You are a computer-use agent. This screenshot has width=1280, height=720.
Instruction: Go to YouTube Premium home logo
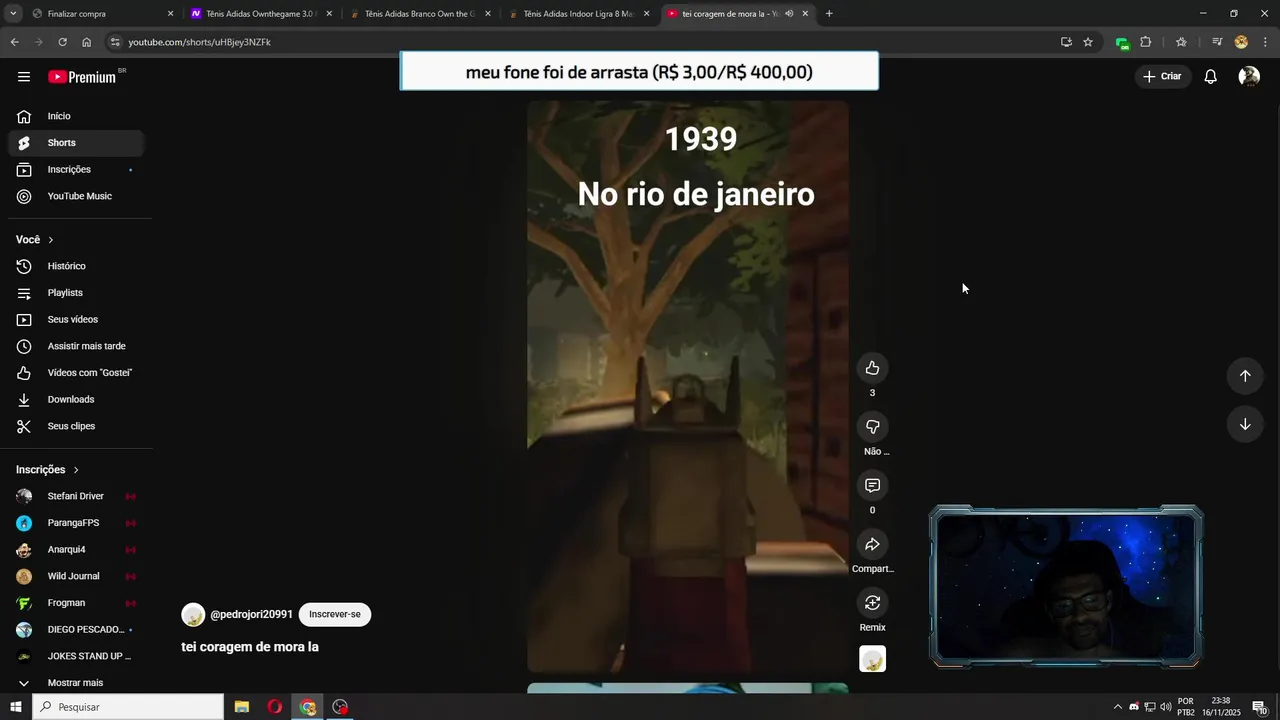tap(82, 77)
